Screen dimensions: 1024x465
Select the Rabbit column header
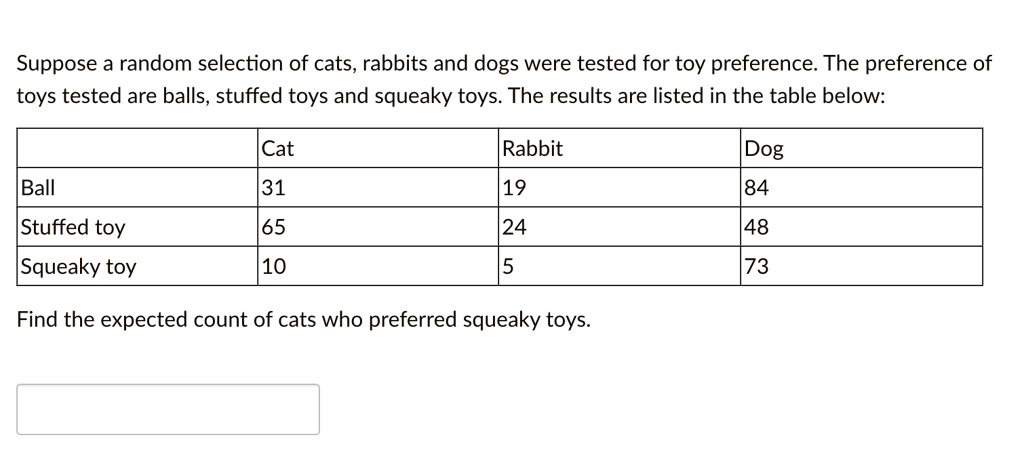click(x=620, y=148)
